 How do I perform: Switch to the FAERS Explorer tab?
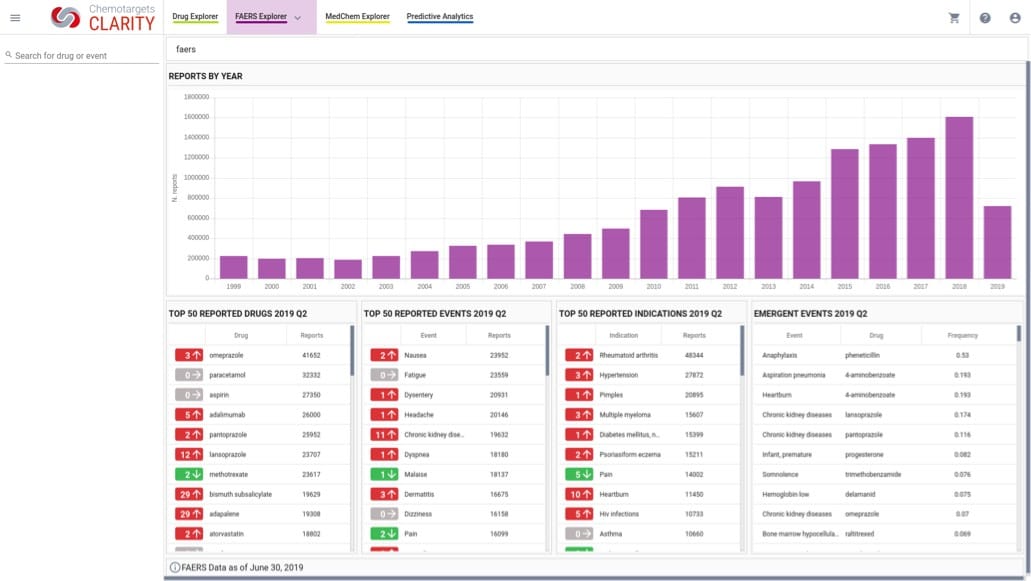pyautogui.click(x=261, y=16)
